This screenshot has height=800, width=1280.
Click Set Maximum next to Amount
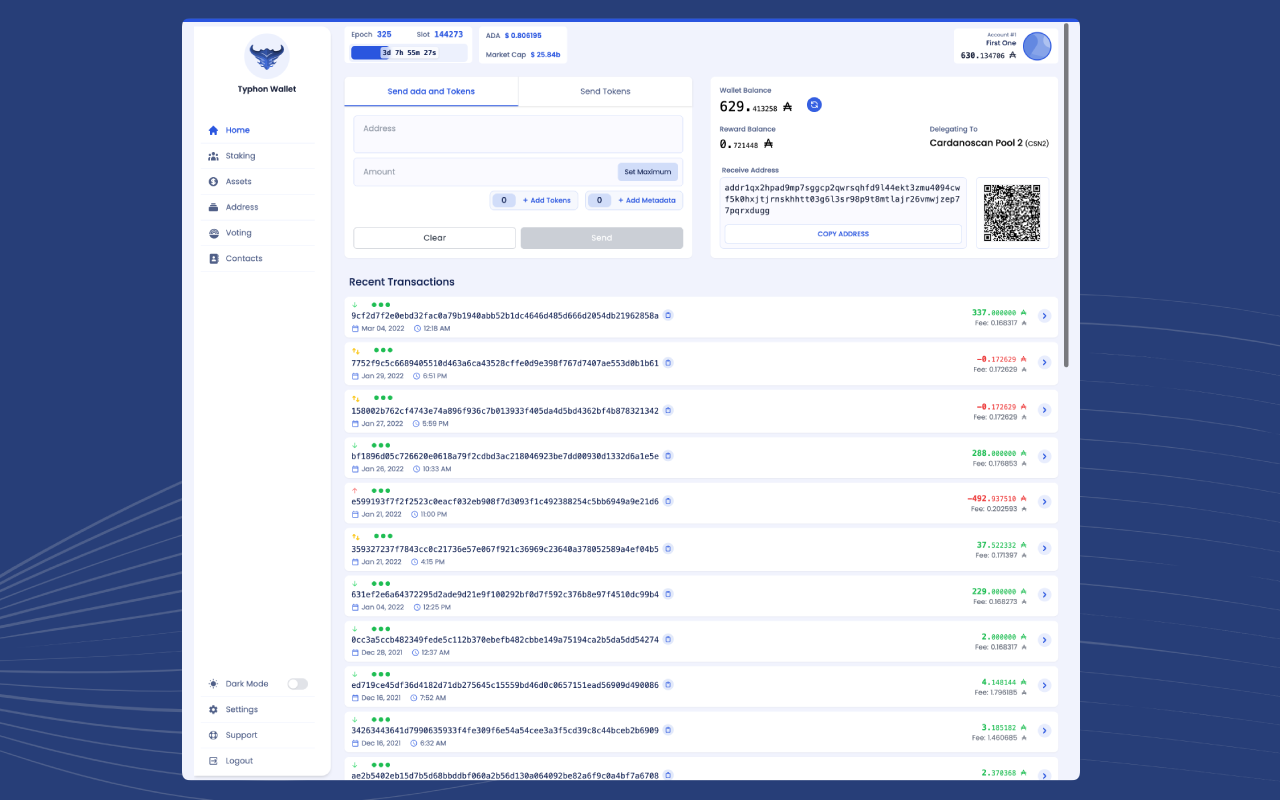[x=647, y=171]
